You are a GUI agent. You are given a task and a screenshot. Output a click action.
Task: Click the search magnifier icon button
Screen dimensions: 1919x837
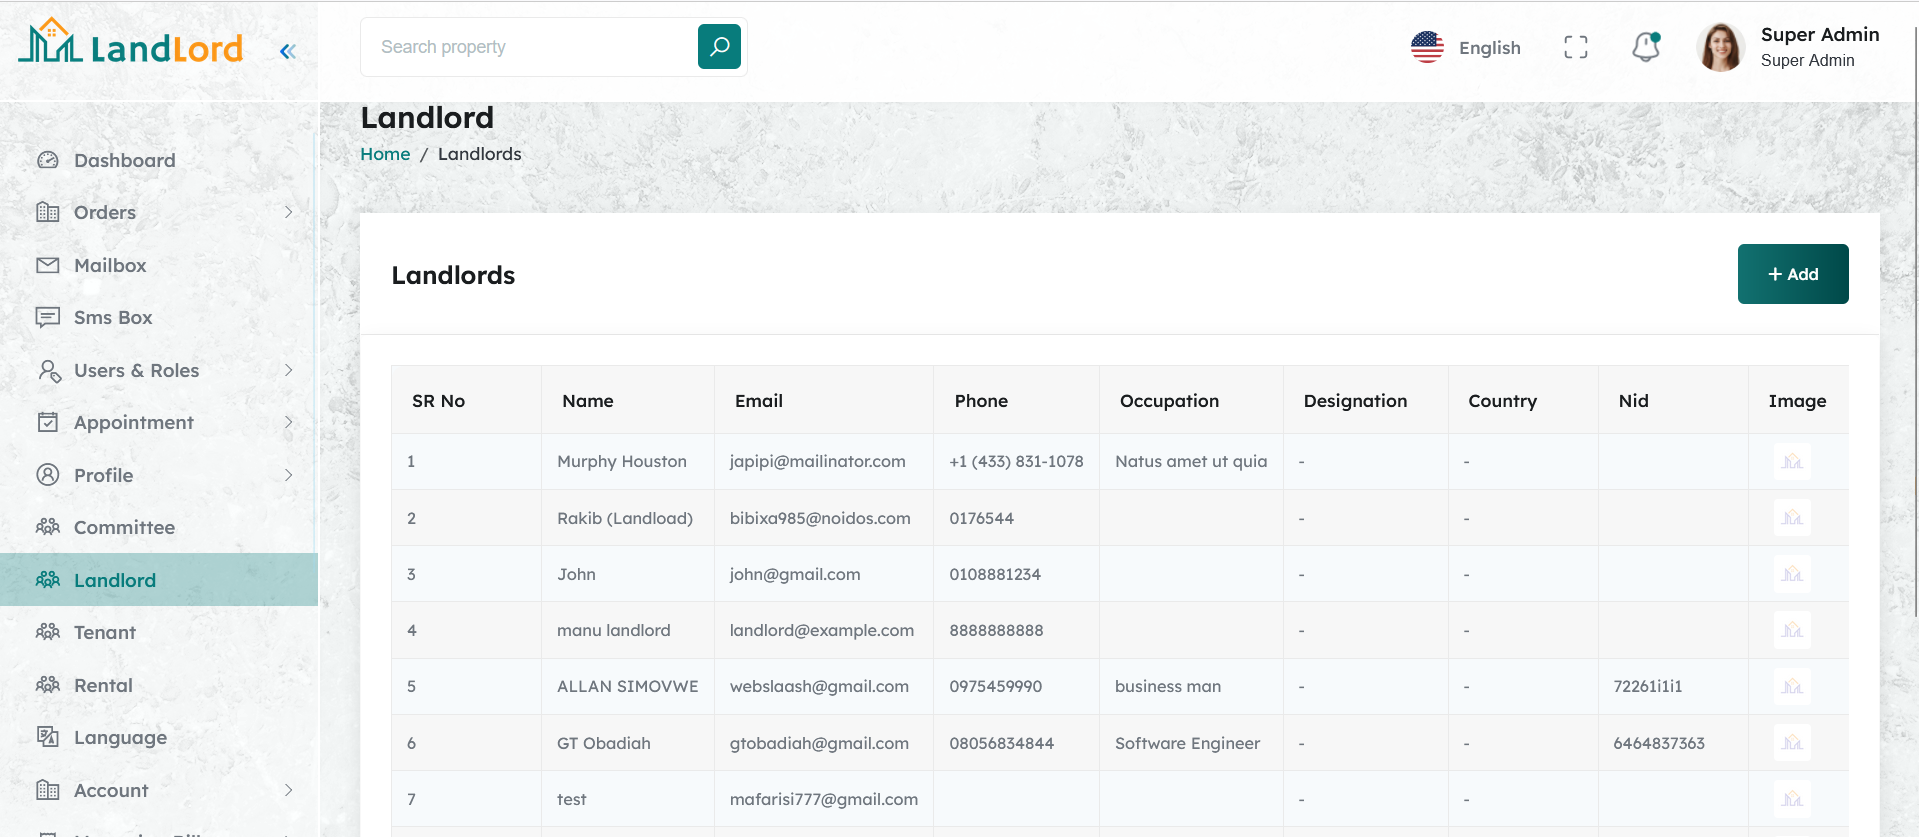[719, 47]
